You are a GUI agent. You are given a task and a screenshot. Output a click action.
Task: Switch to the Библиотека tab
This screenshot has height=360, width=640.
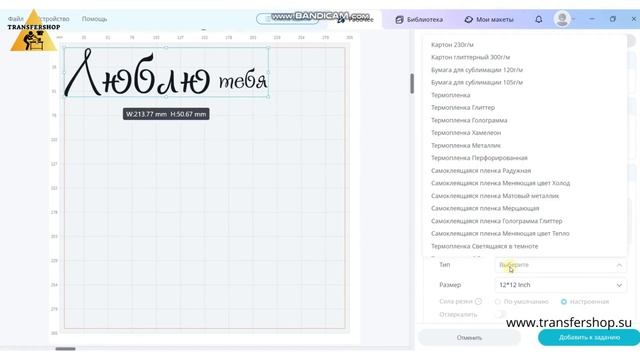tap(419, 20)
